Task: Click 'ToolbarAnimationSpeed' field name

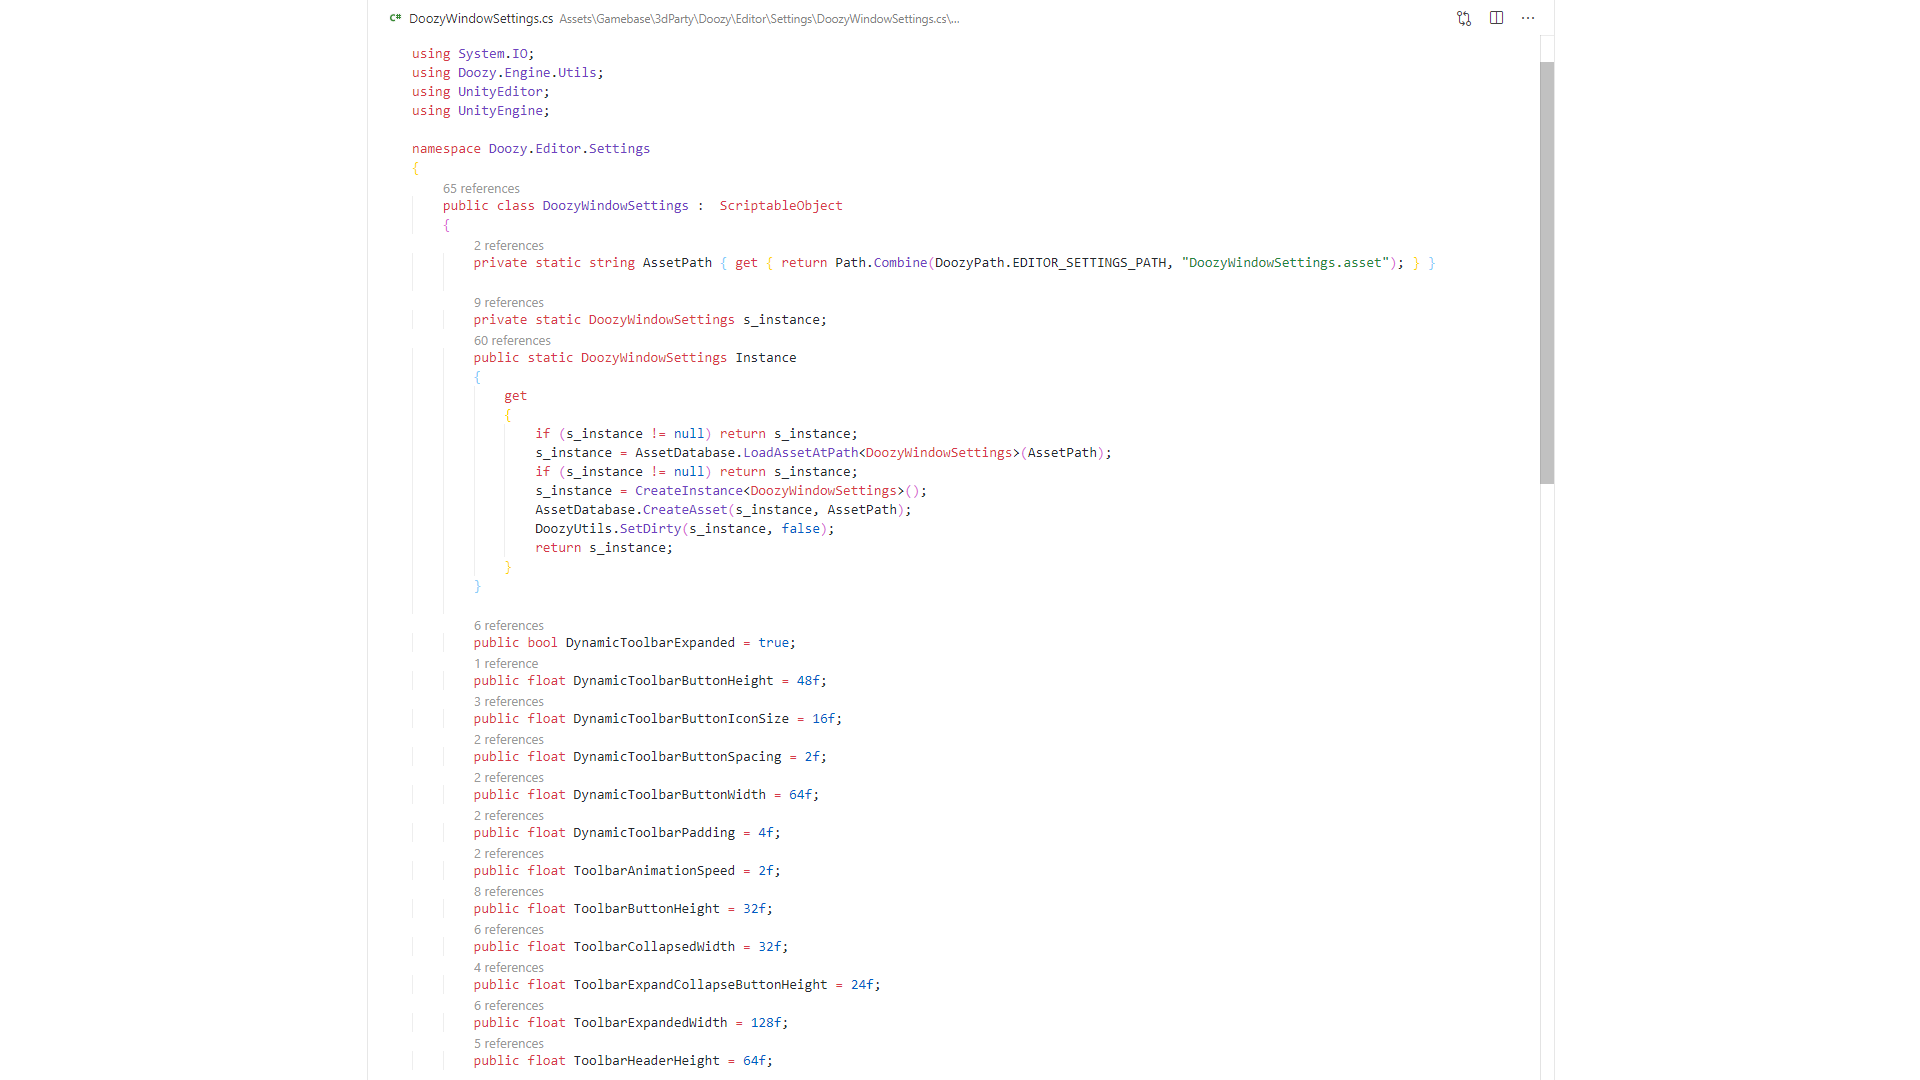Action: tap(654, 871)
